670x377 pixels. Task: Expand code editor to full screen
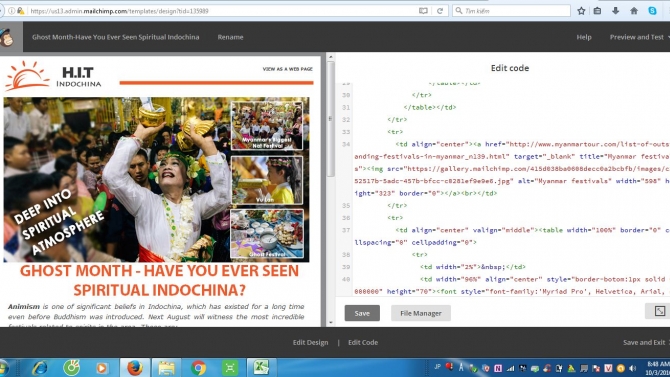pyautogui.click(x=659, y=311)
